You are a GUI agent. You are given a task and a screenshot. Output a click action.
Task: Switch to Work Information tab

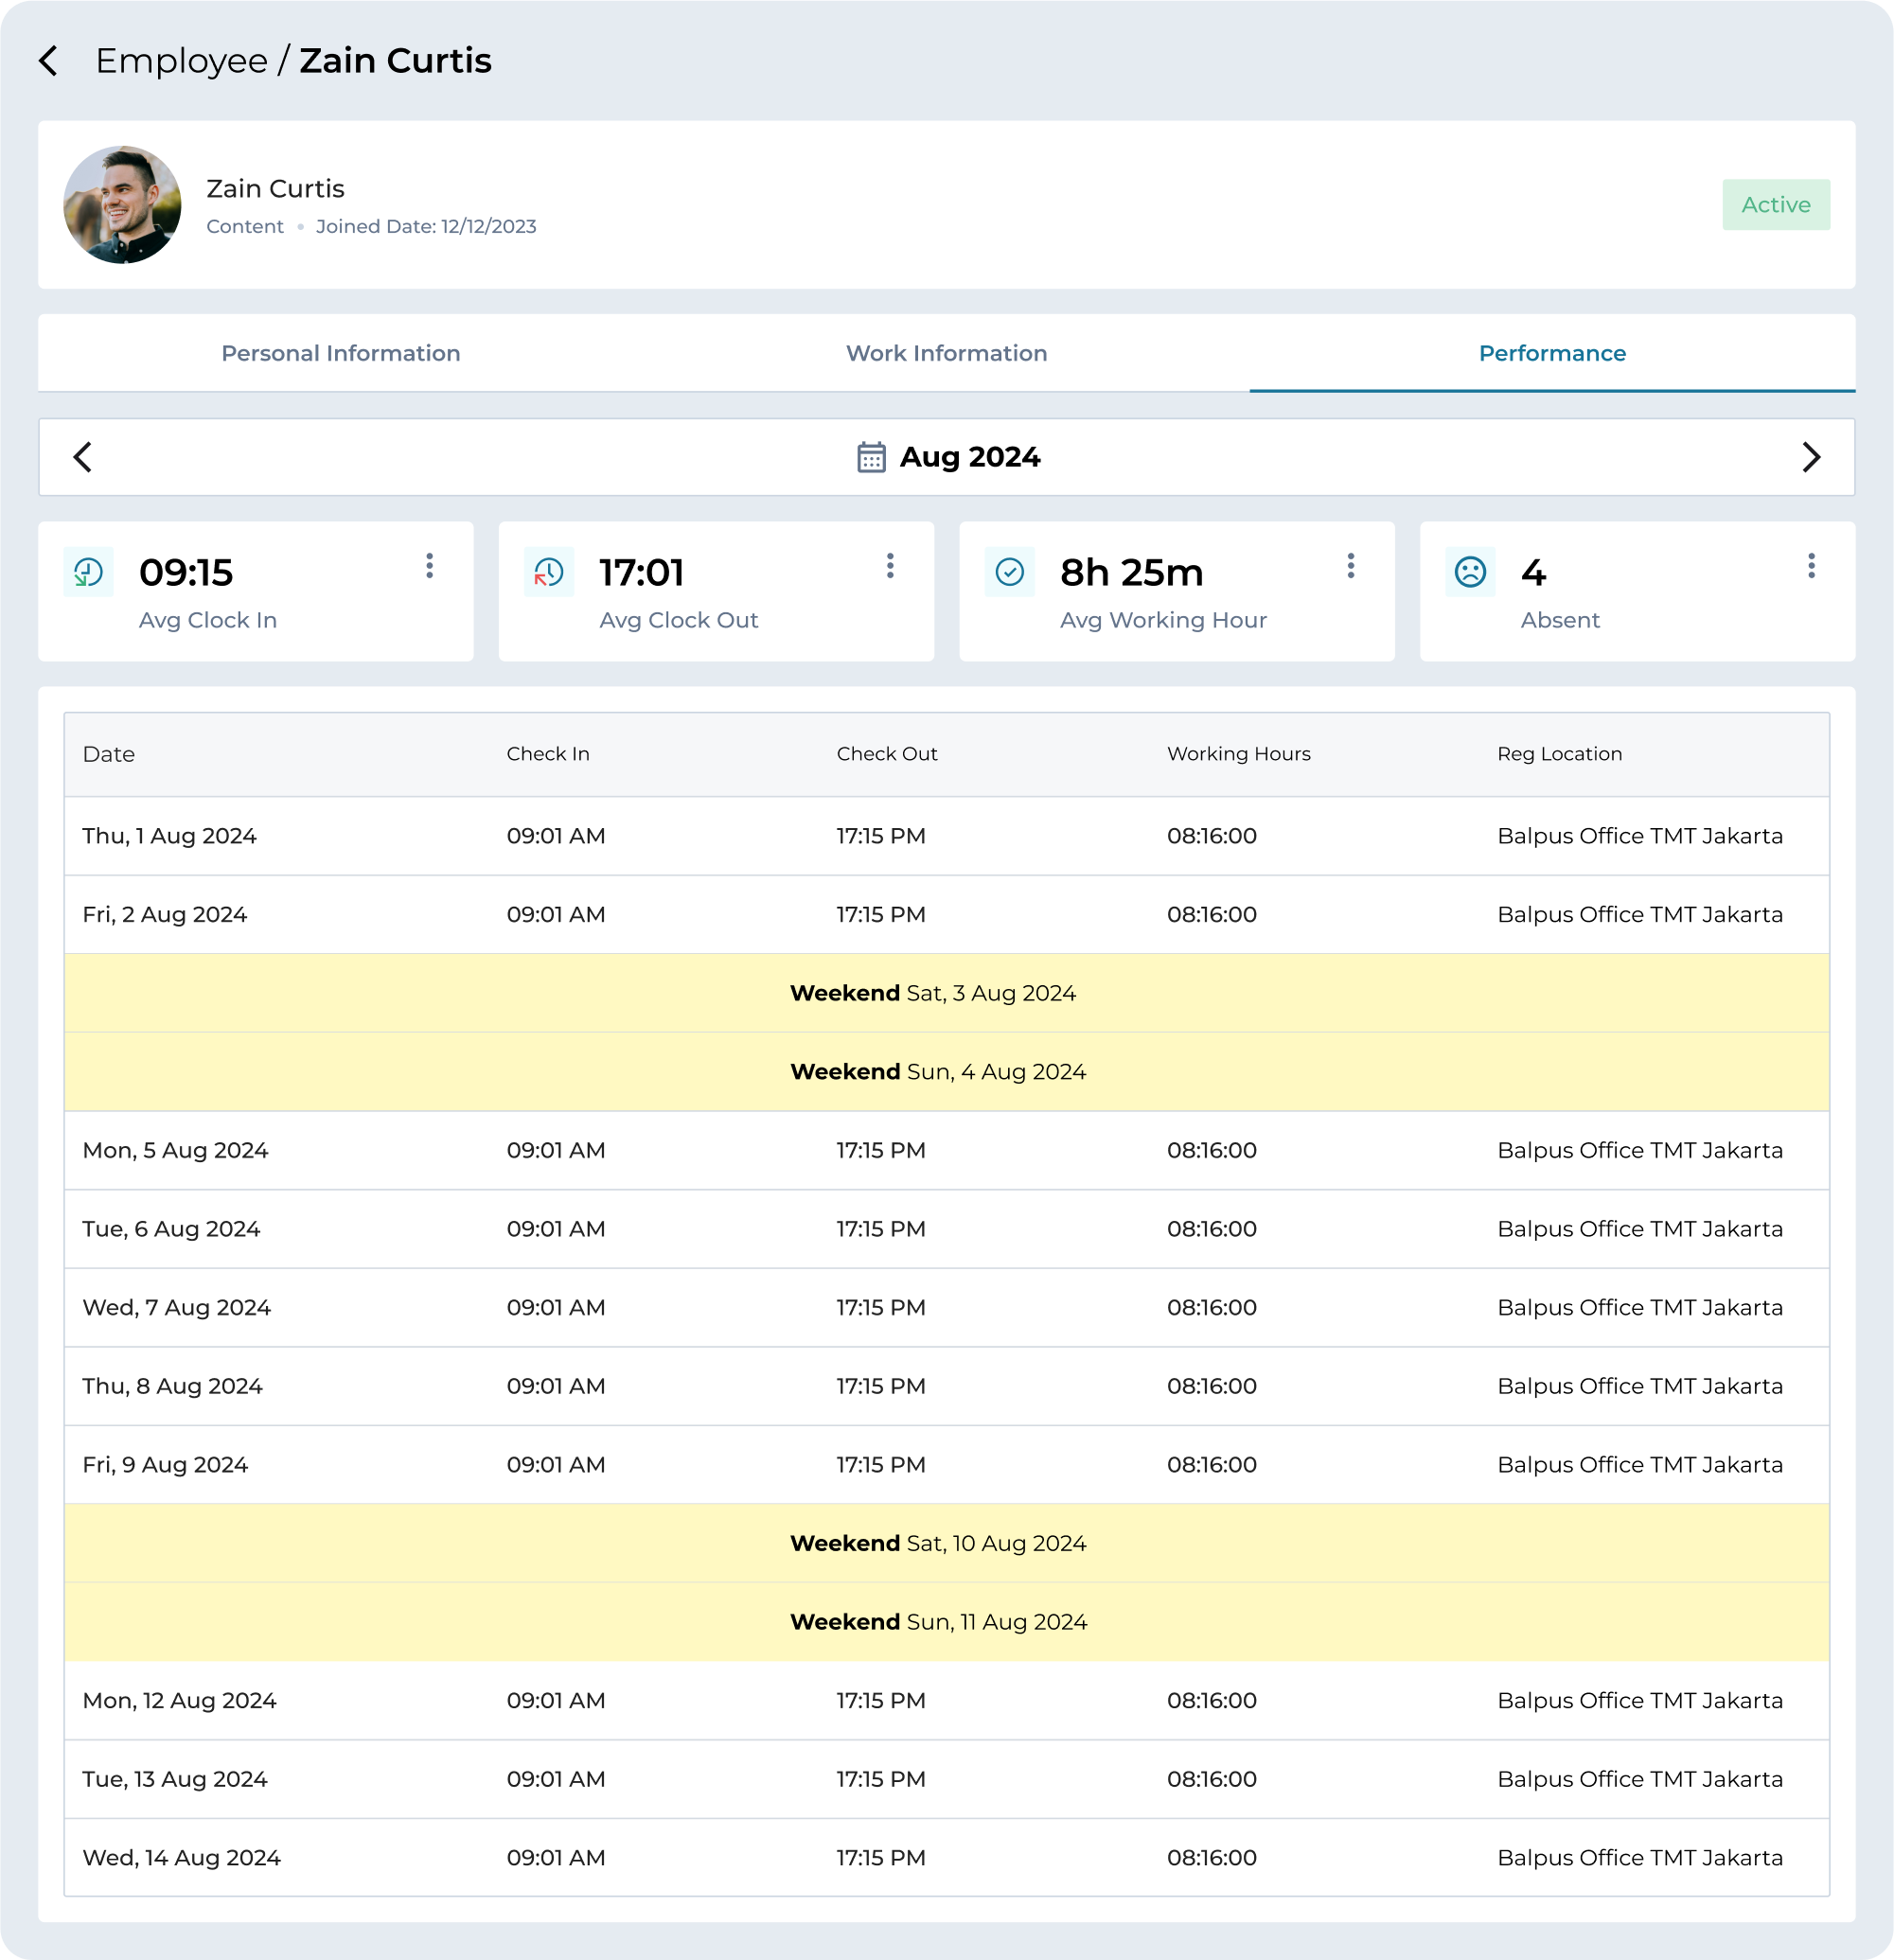coord(946,353)
